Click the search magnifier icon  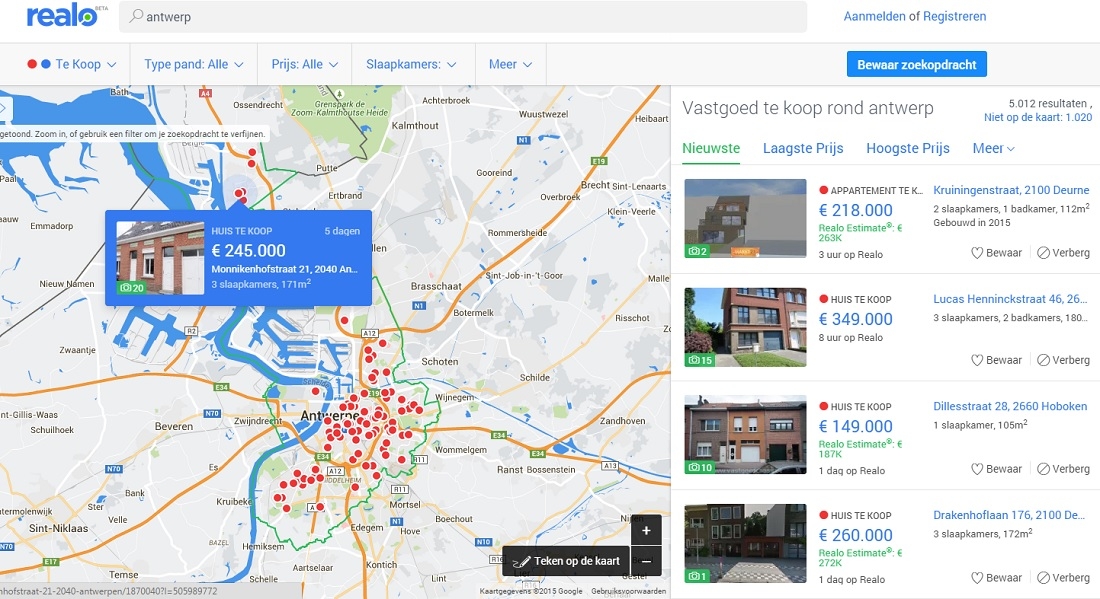(135, 17)
